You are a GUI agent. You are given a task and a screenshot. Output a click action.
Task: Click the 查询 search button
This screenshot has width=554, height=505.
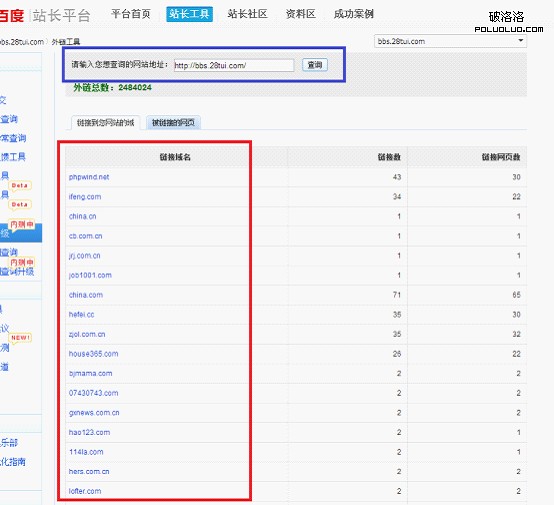(315, 65)
